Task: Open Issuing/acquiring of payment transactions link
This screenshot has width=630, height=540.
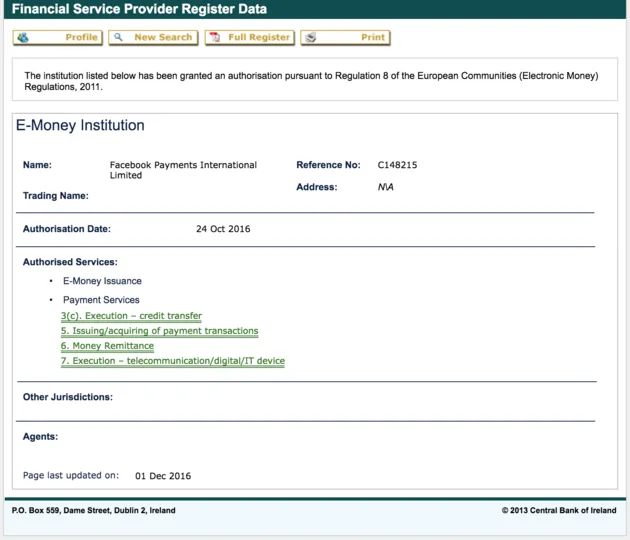Action: click(x=160, y=331)
